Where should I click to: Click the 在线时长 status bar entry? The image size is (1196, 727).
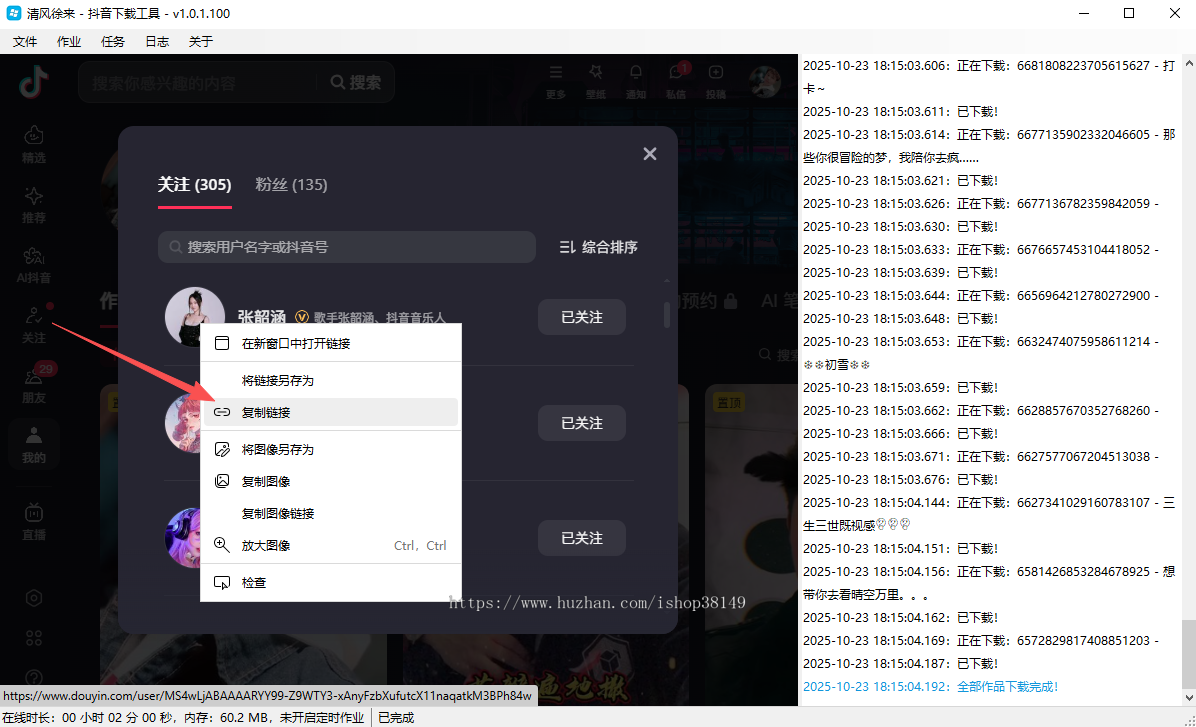coord(184,718)
